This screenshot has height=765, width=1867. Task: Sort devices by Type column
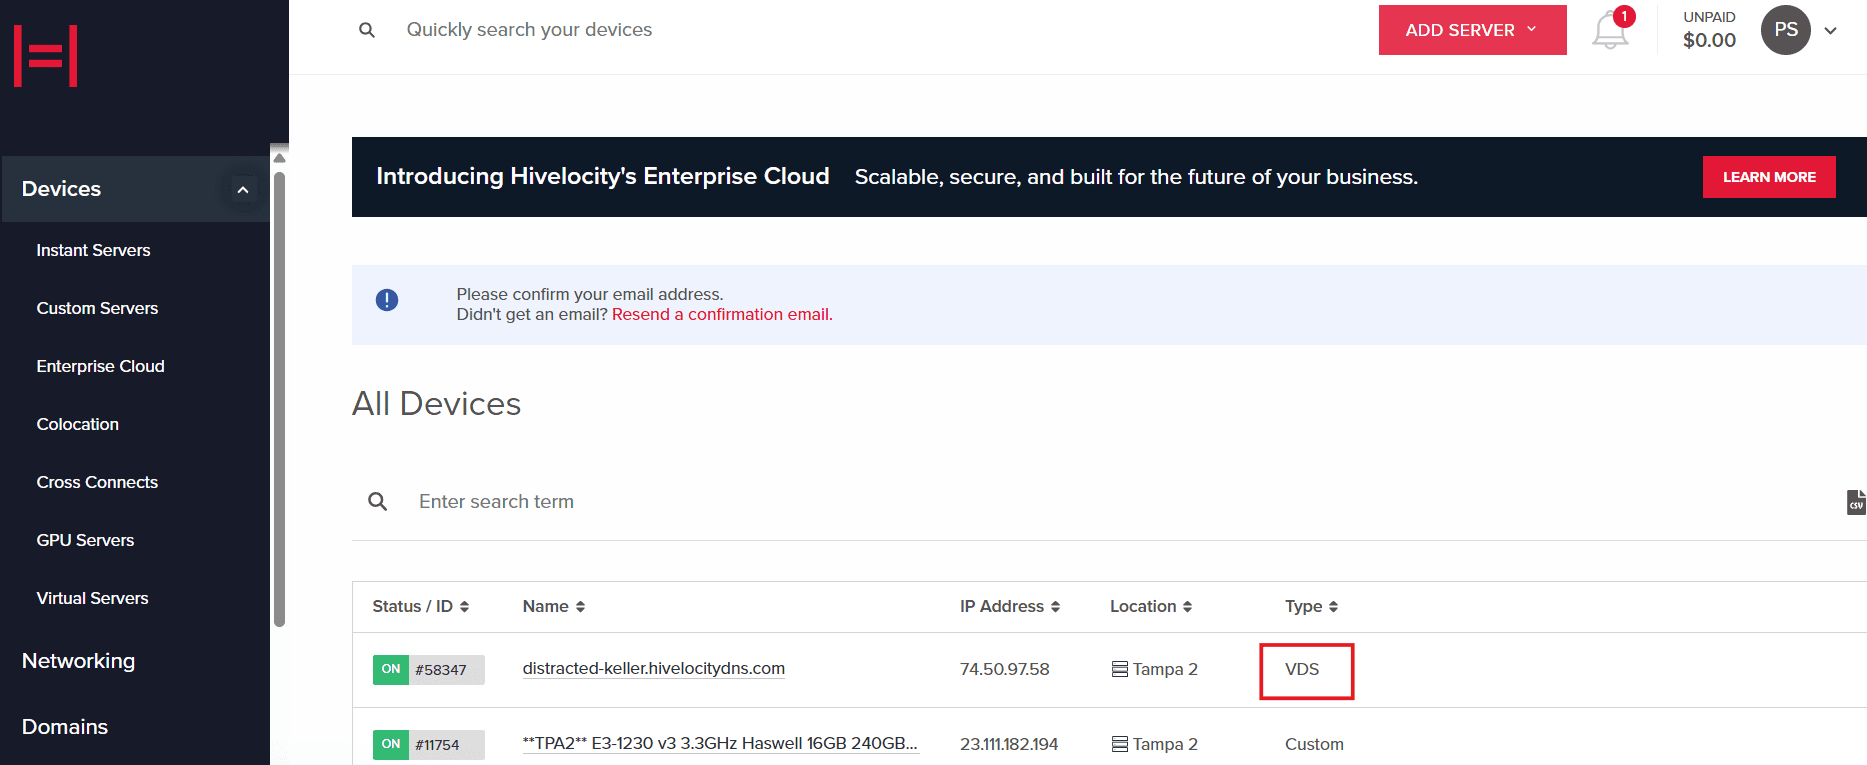click(1311, 607)
